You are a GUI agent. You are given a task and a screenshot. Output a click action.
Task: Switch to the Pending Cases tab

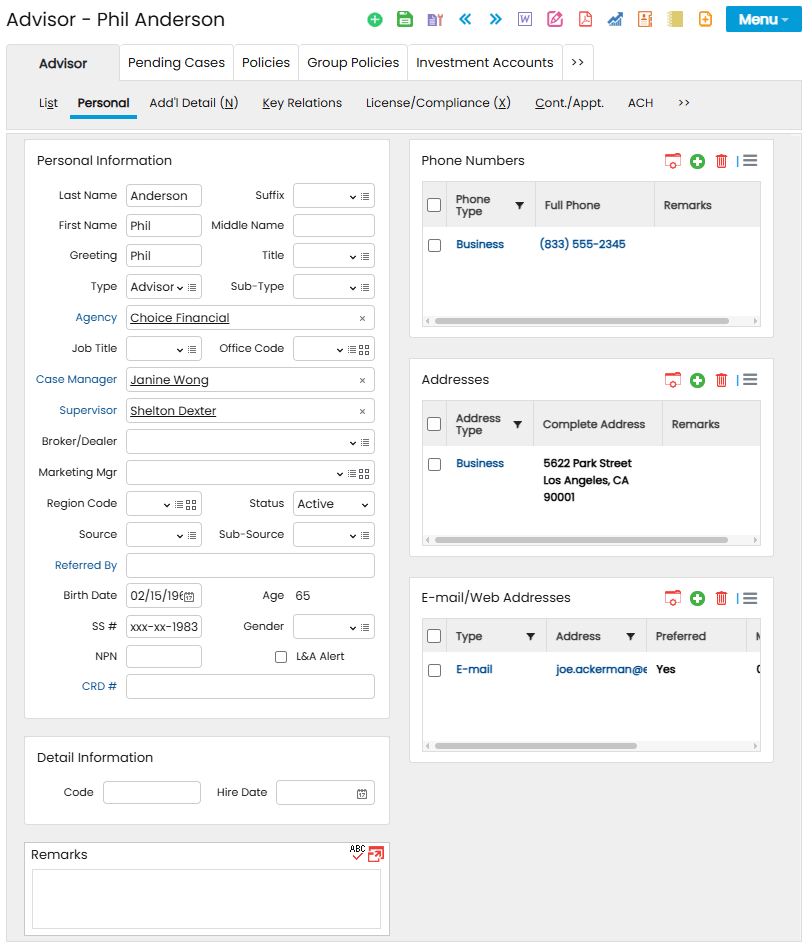click(x=176, y=62)
